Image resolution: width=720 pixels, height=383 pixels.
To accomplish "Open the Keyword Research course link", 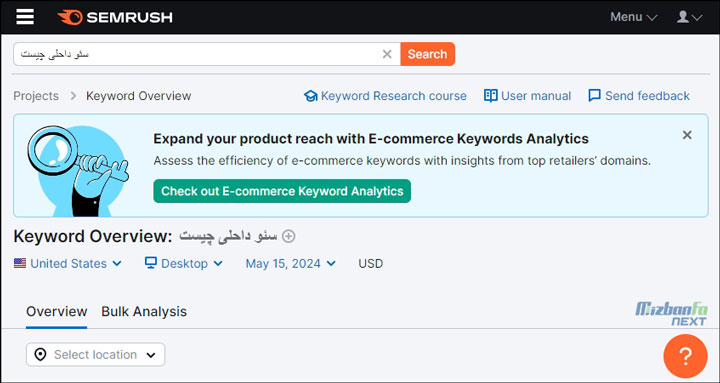I will click(385, 96).
